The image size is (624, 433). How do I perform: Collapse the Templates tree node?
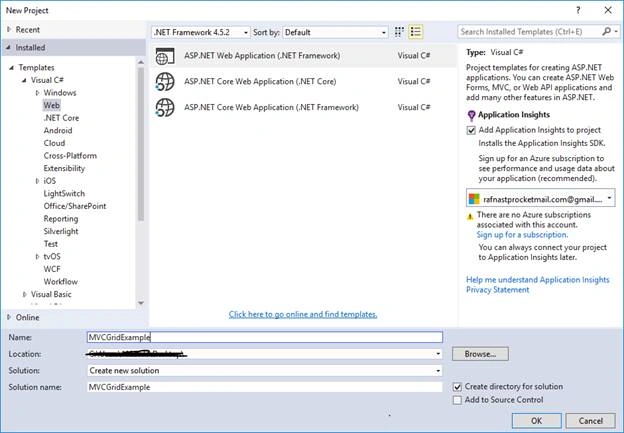point(12,68)
